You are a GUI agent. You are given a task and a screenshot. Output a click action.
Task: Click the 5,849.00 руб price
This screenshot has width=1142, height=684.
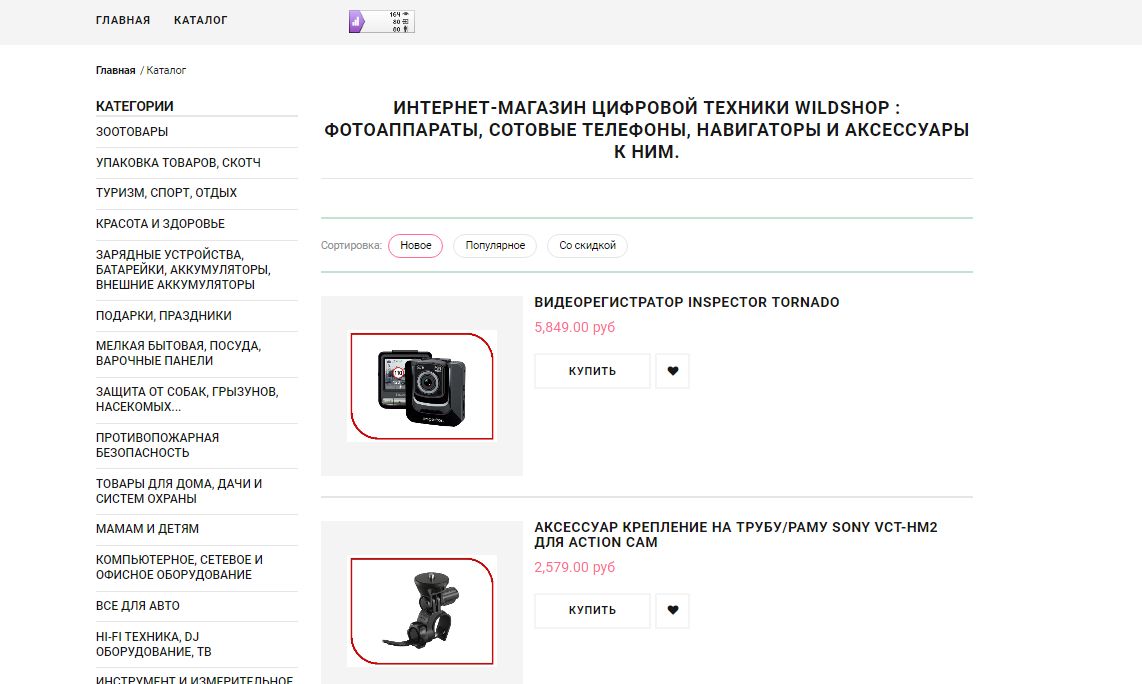[x=575, y=328]
